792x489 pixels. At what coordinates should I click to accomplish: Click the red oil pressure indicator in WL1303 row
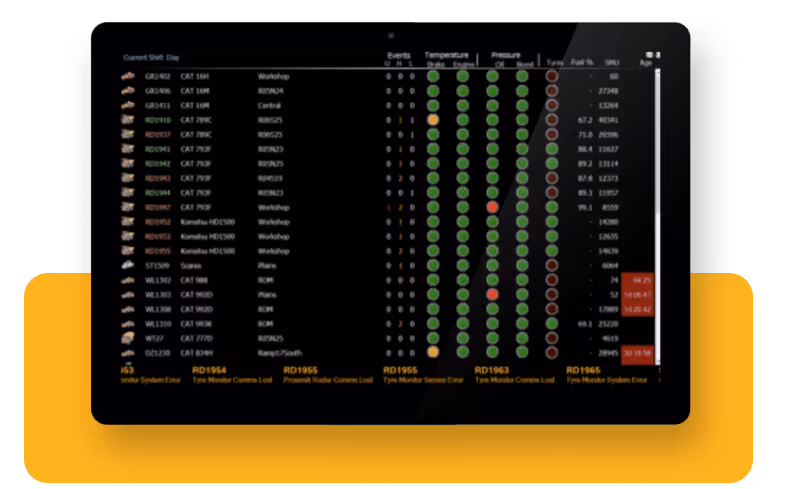click(x=492, y=295)
